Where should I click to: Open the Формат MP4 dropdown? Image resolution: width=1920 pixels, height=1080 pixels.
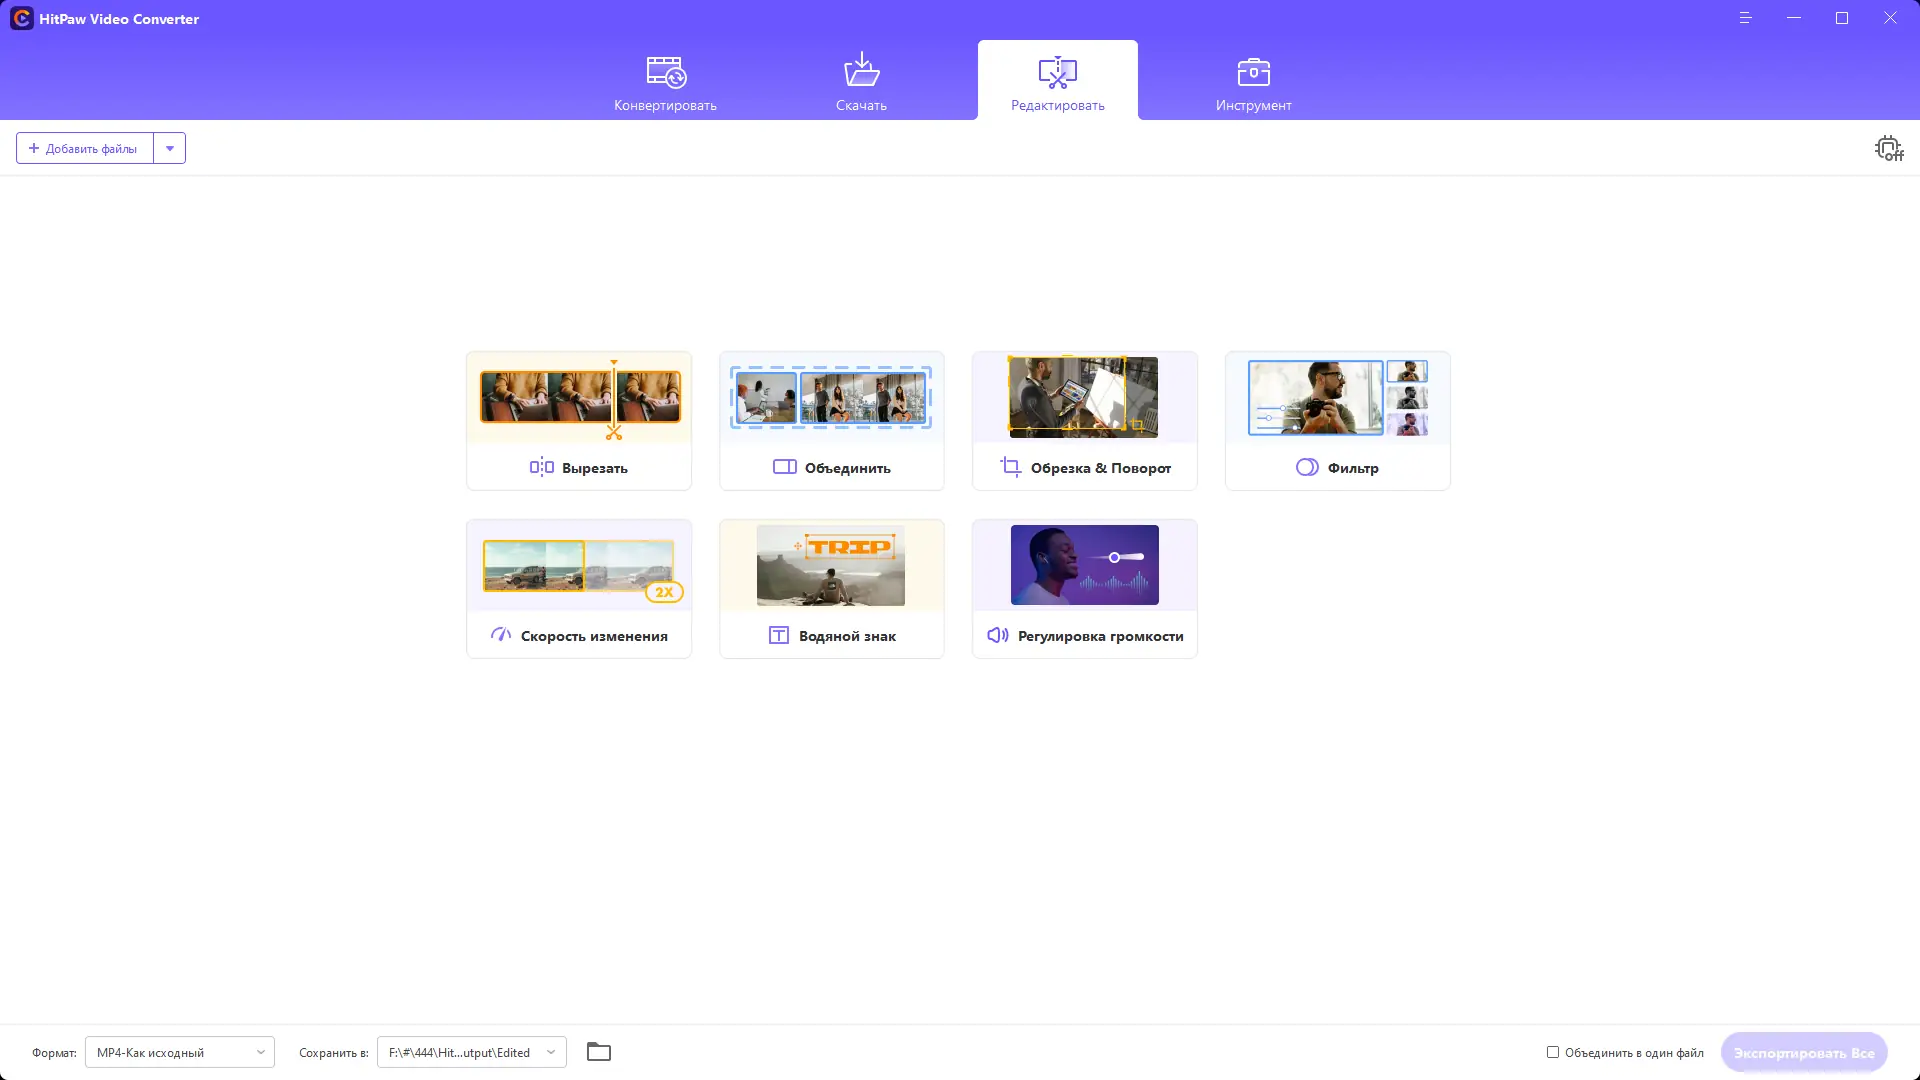pos(180,1052)
